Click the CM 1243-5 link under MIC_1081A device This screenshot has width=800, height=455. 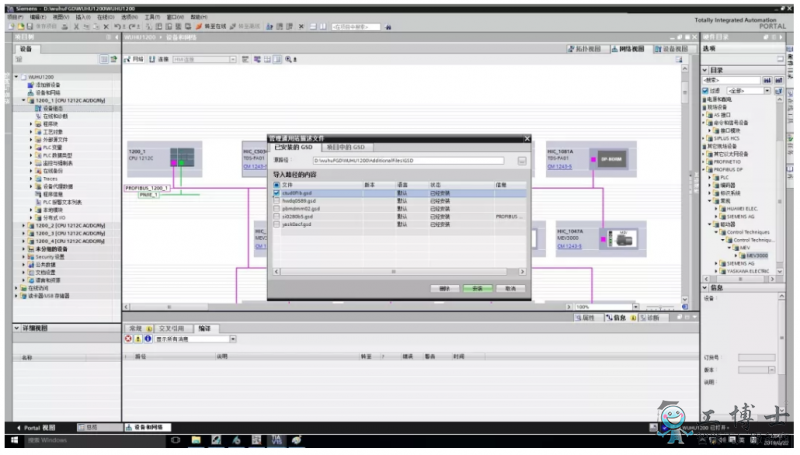[x=560, y=167]
